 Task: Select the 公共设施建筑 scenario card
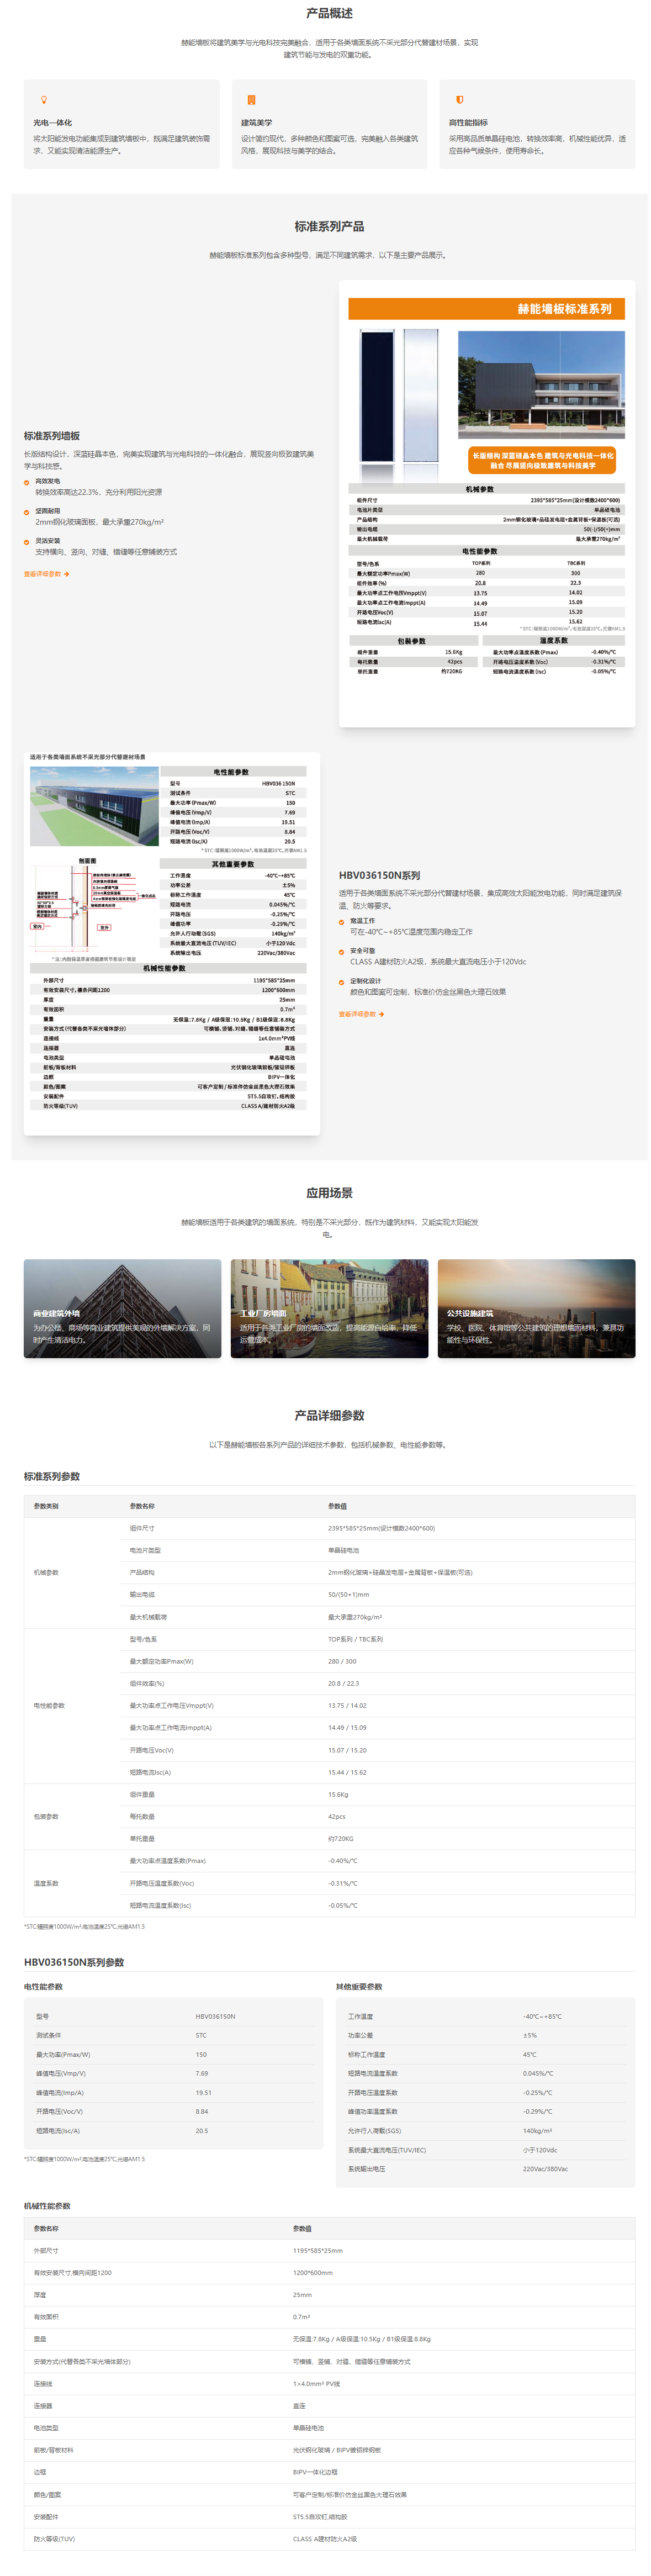click(536, 1308)
